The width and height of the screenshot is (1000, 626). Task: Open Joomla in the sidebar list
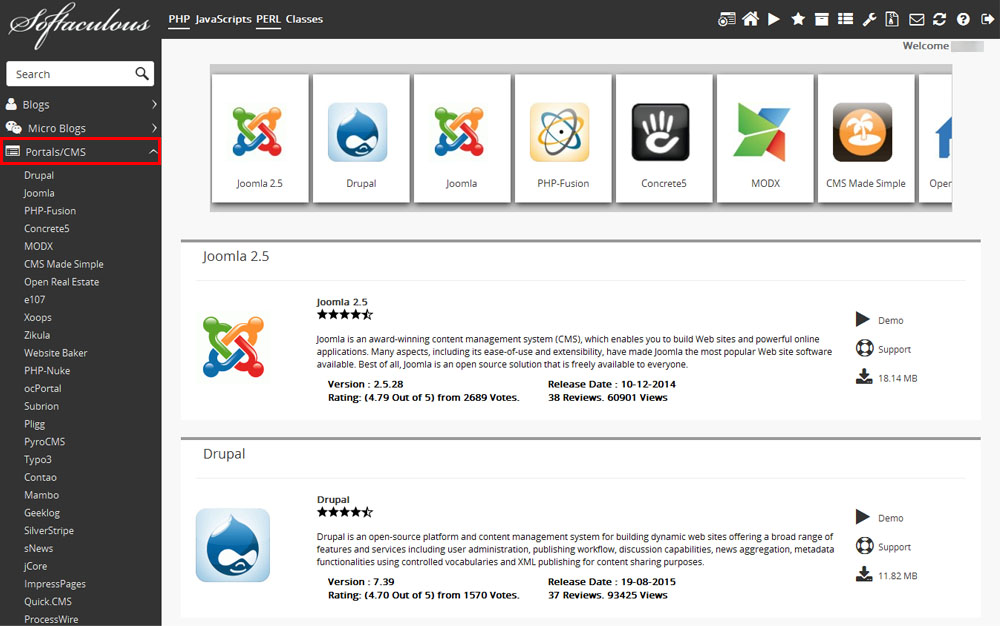pos(39,193)
